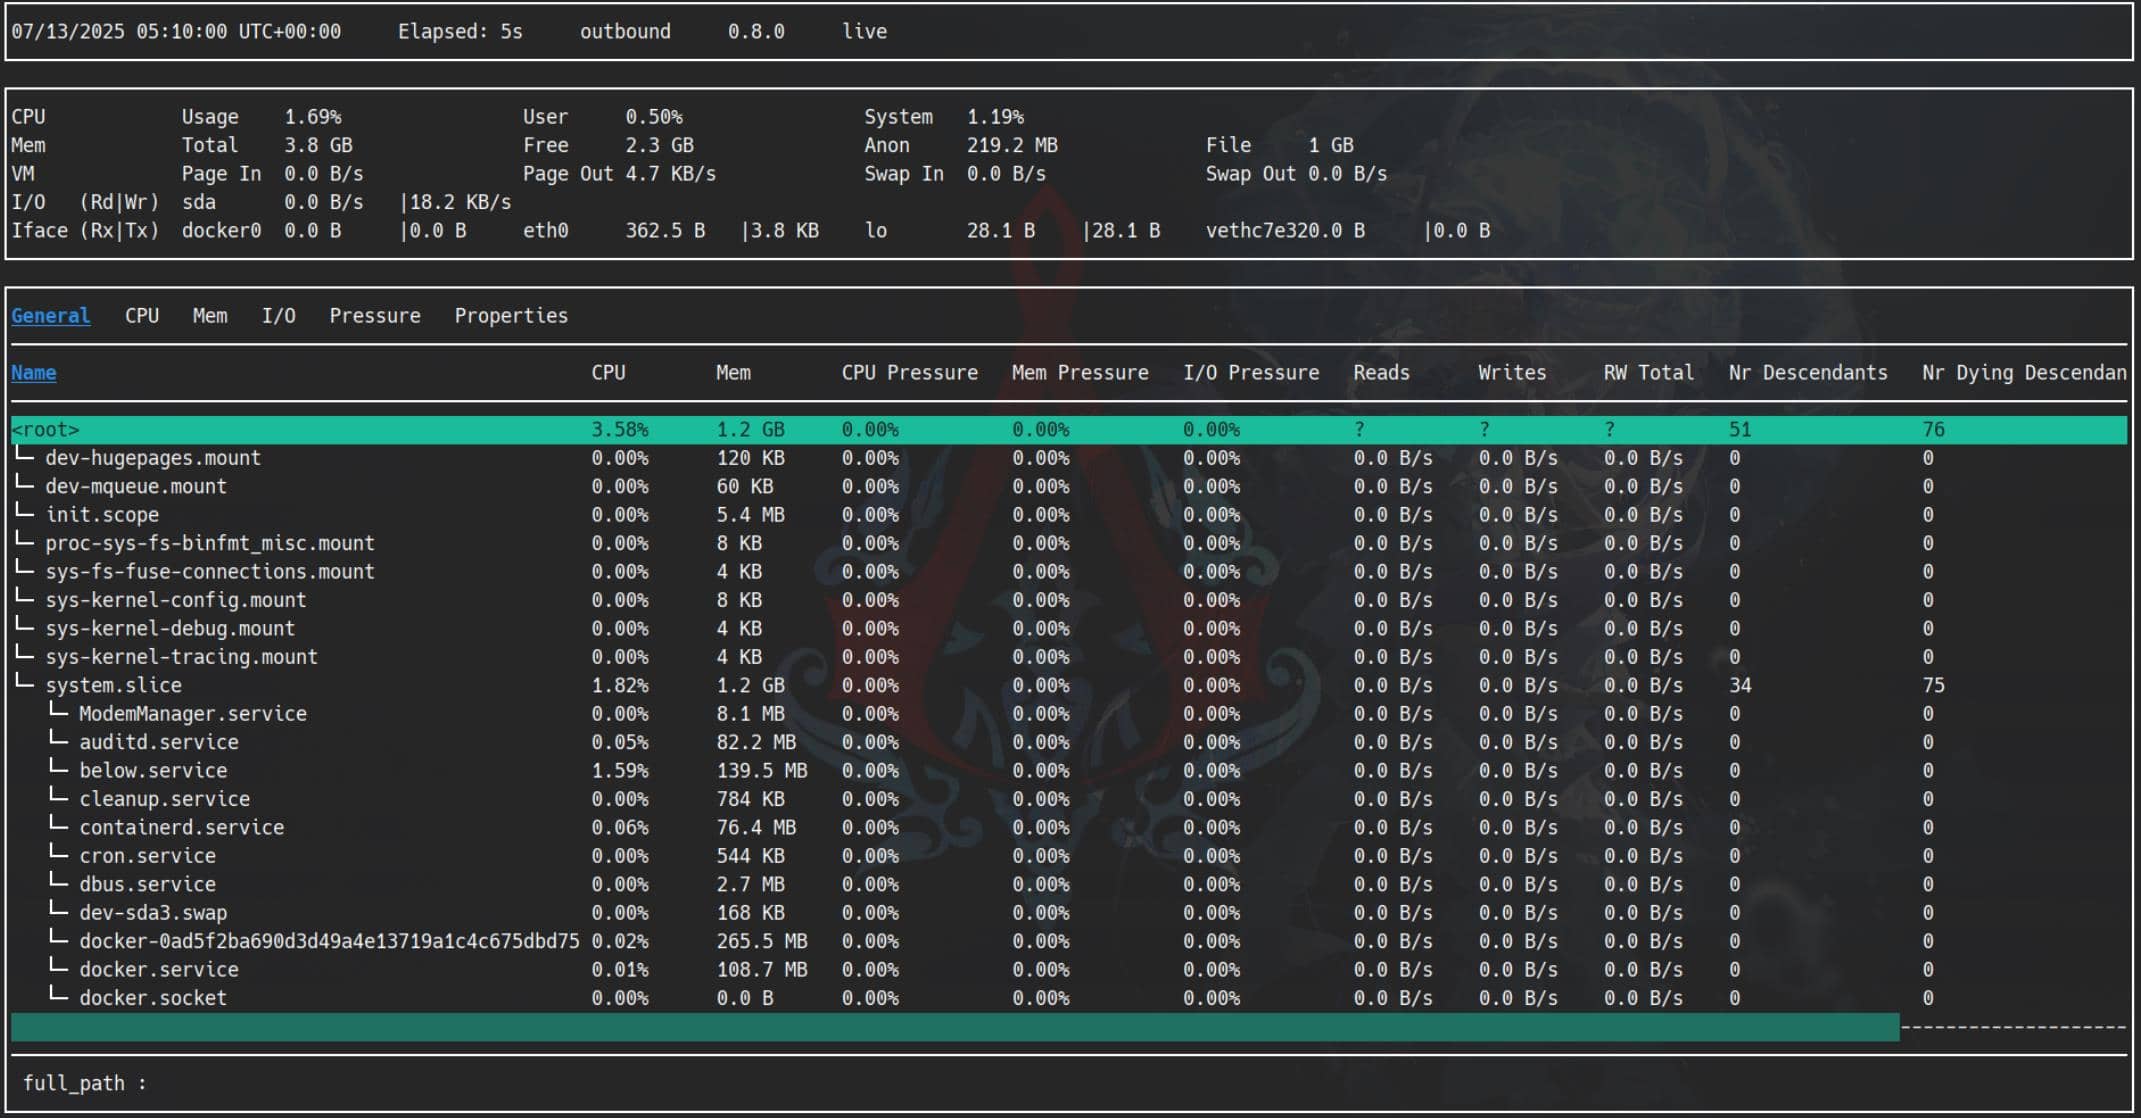Expand the init.scope entry
The width and height of the screenshot is (2141, 1118).
pos(102,515)
